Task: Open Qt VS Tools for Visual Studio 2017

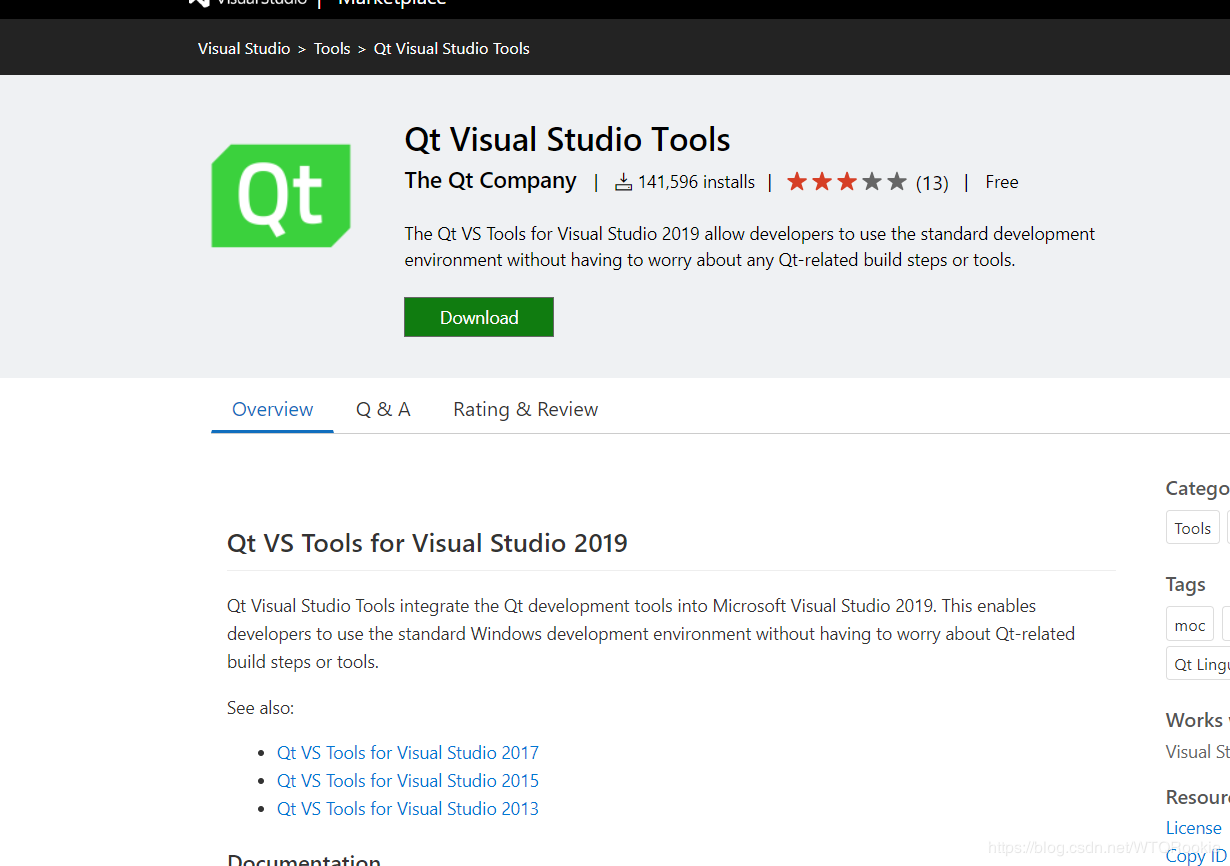Action: tap(407, 752)
